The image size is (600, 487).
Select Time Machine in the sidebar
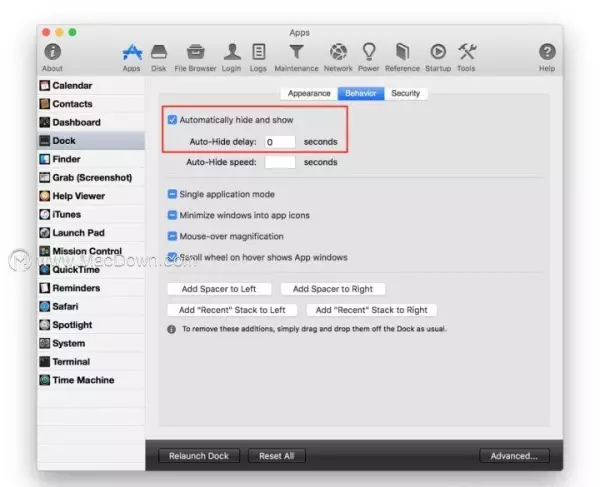(x=91, y=380)
